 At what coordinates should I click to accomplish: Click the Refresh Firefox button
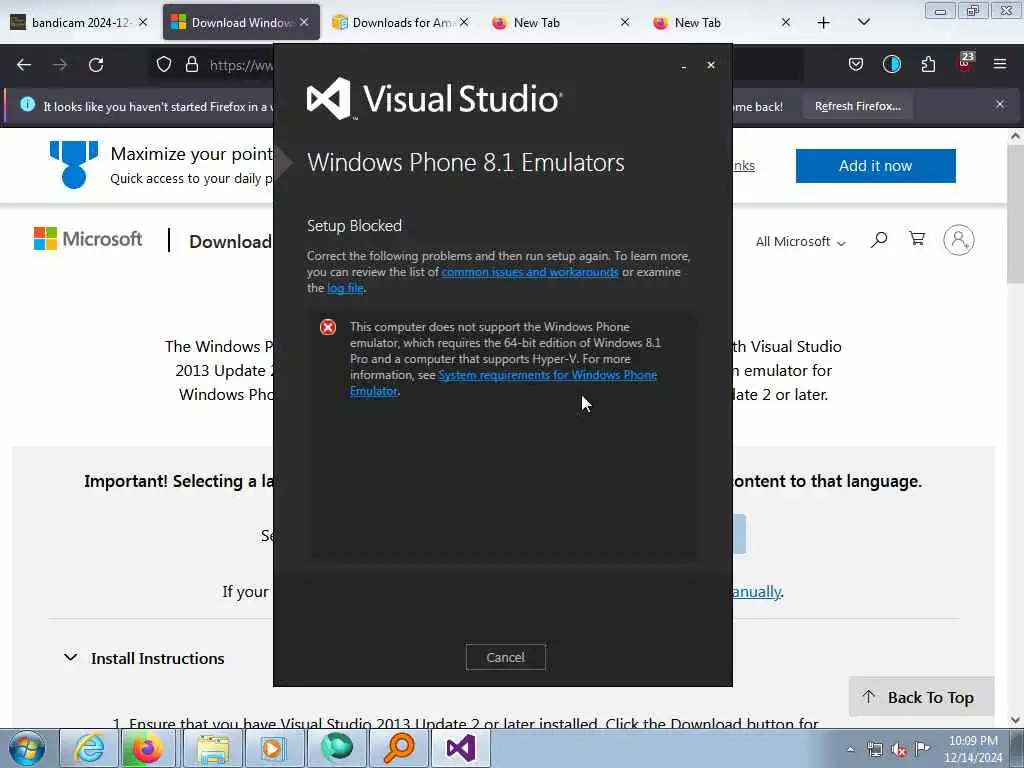tap(857, 106)
